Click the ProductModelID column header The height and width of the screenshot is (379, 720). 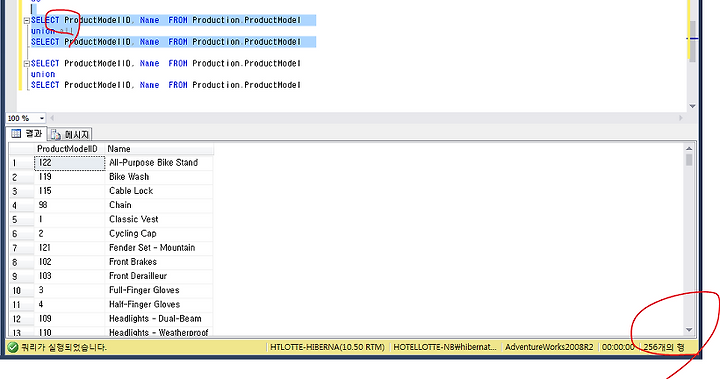pos(69,149)
